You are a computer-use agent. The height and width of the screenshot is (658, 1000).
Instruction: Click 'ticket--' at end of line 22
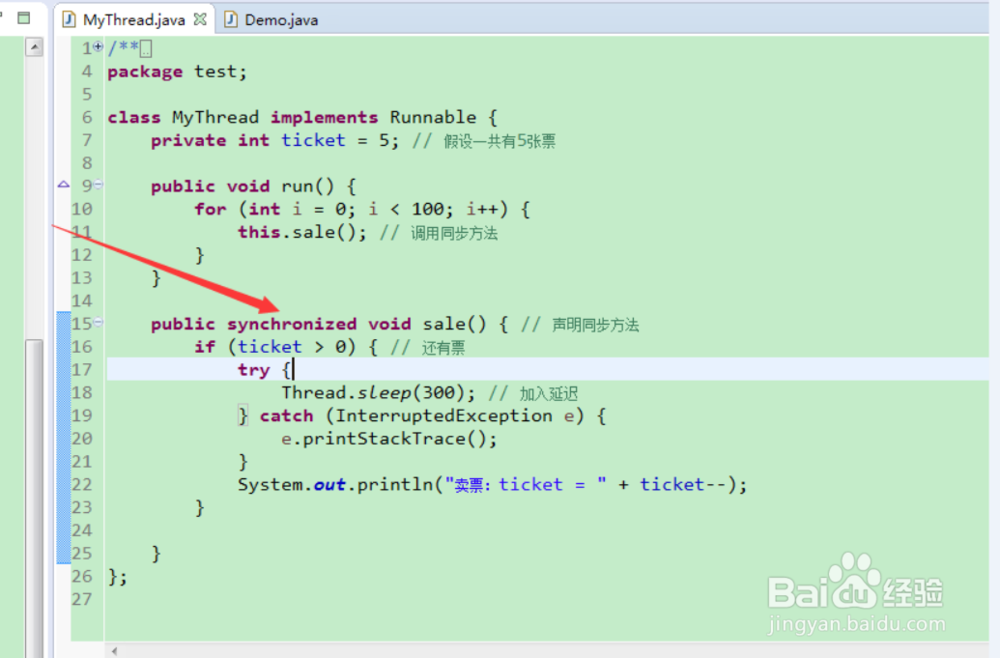tap(682, 485)
